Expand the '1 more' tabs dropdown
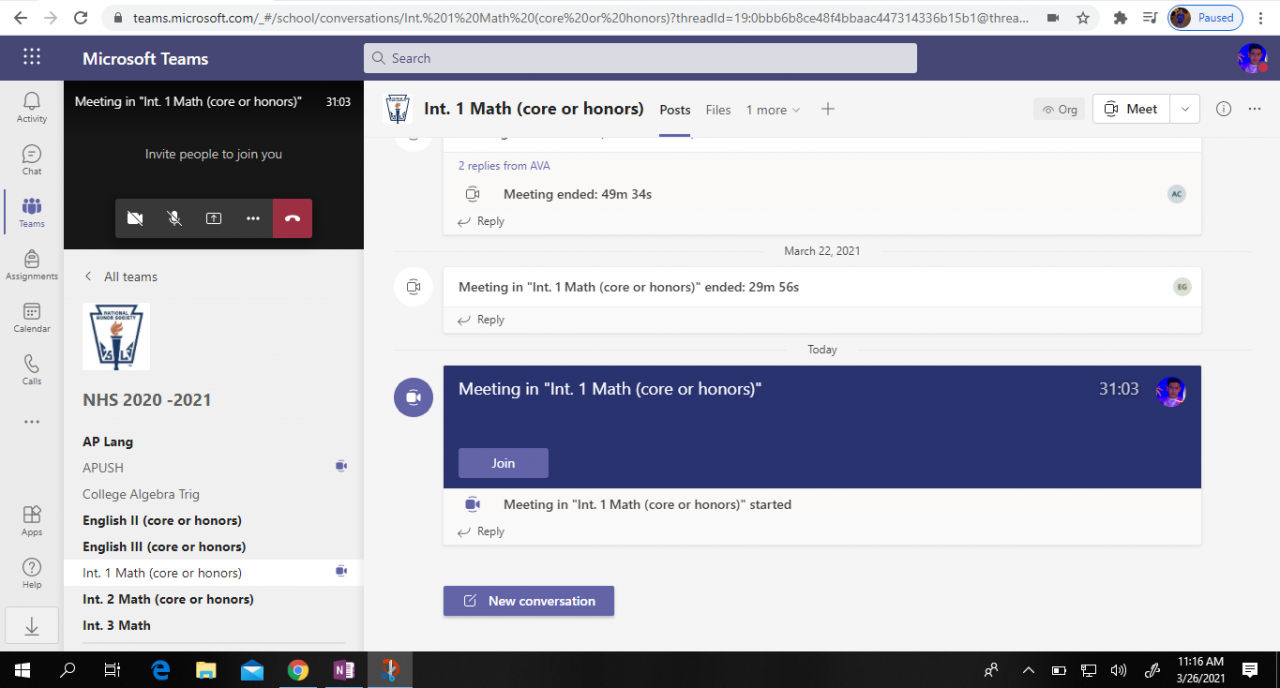Image resolution: width=1280 pixels, height=688 pixels. click(x=773, y=110)
